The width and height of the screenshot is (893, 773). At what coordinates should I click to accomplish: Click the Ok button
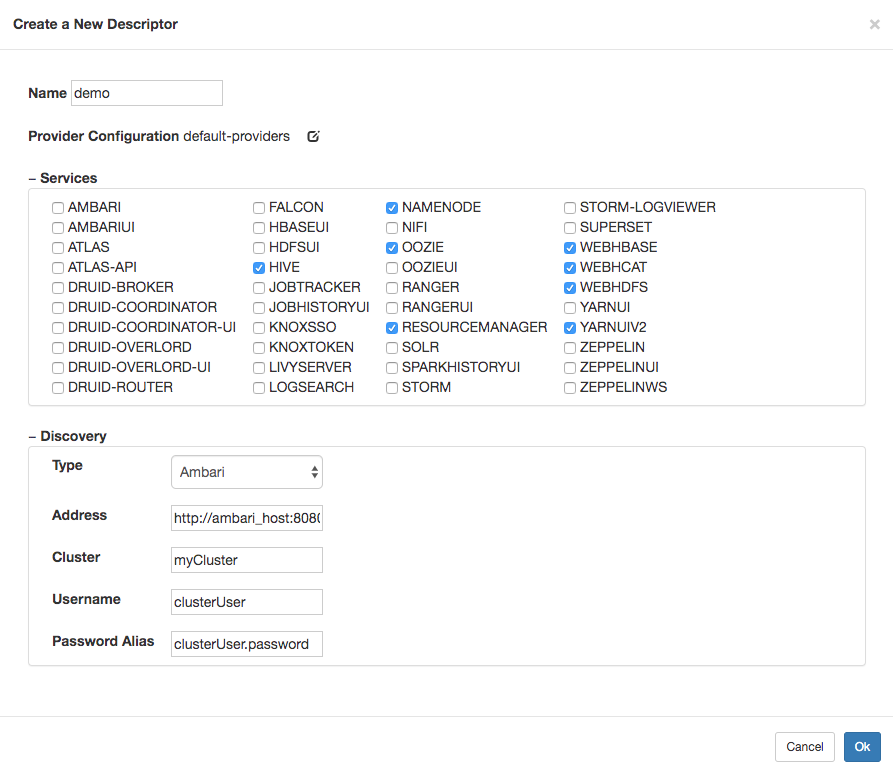(x=861, y=746)
